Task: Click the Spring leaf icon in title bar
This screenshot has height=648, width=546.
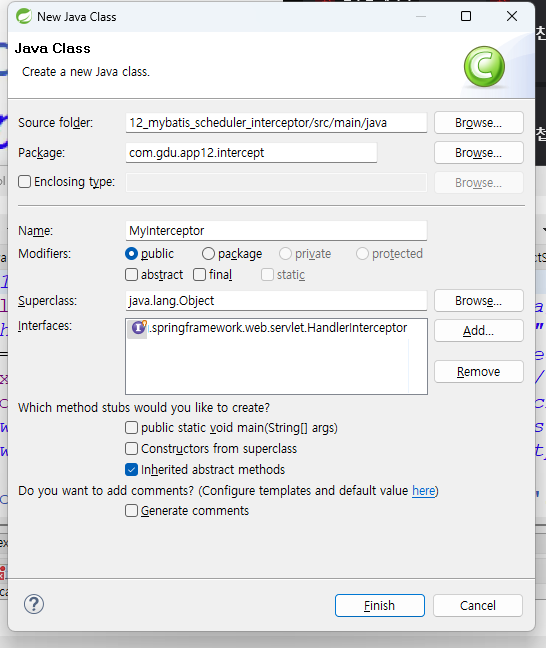Action: pyautogui.click(x=24, y=17)
